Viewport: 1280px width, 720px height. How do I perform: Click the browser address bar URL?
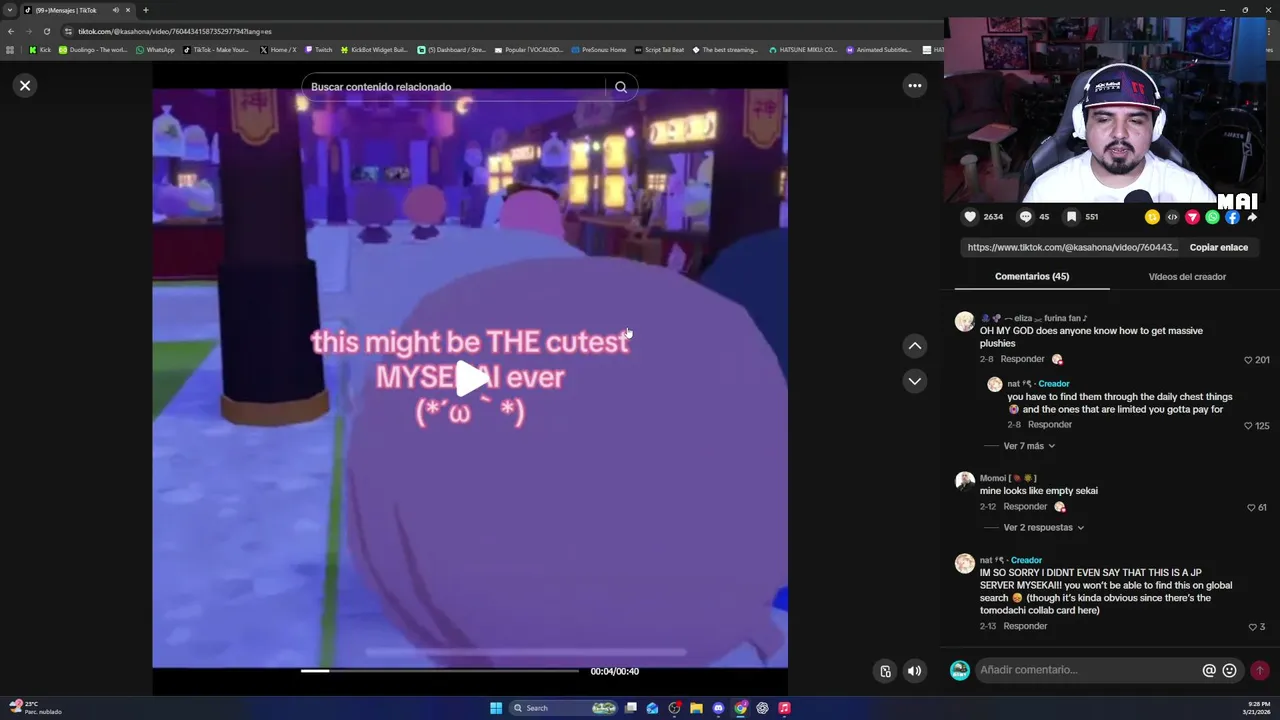[175, 31]
